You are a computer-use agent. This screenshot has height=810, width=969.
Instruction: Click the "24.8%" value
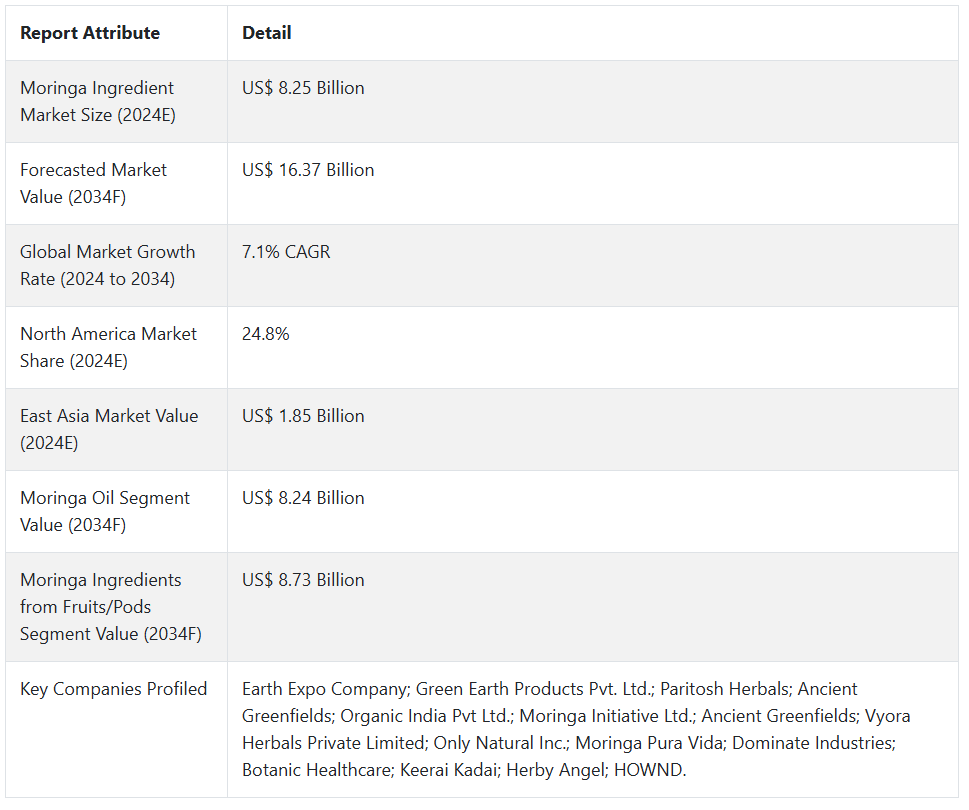point(266,334)
